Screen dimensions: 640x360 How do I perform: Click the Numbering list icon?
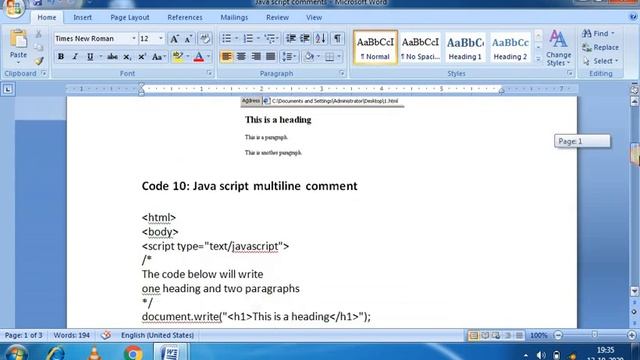[248, 39]
